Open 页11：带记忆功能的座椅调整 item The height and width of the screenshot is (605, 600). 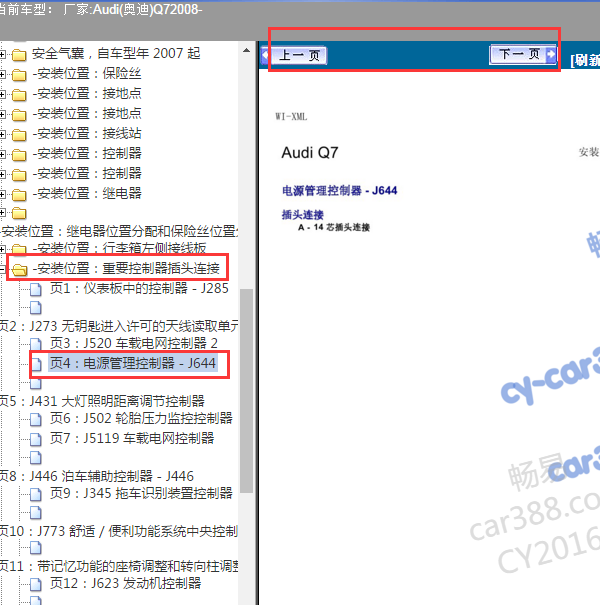pos(119,566)
